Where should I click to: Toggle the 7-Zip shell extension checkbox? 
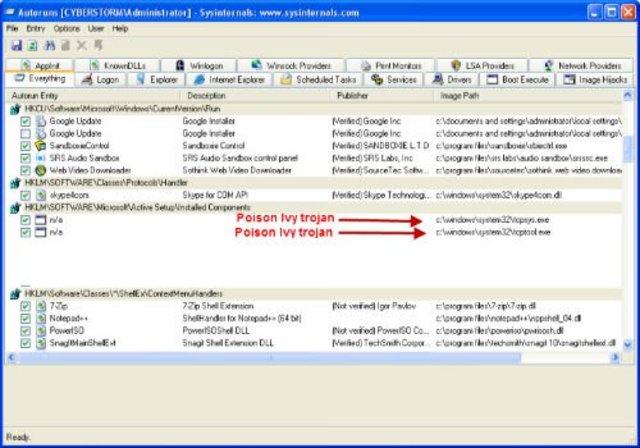[25, 306]
